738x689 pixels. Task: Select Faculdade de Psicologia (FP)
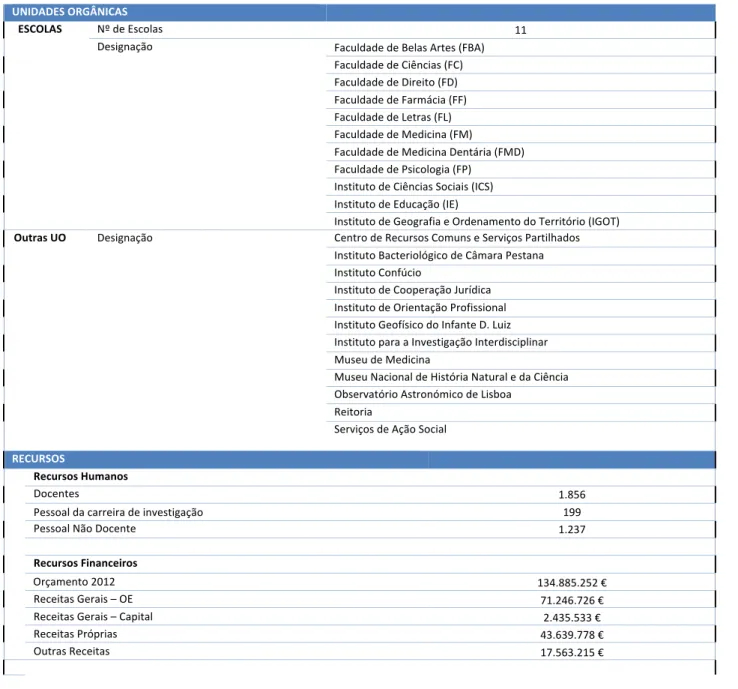(402, 169)
